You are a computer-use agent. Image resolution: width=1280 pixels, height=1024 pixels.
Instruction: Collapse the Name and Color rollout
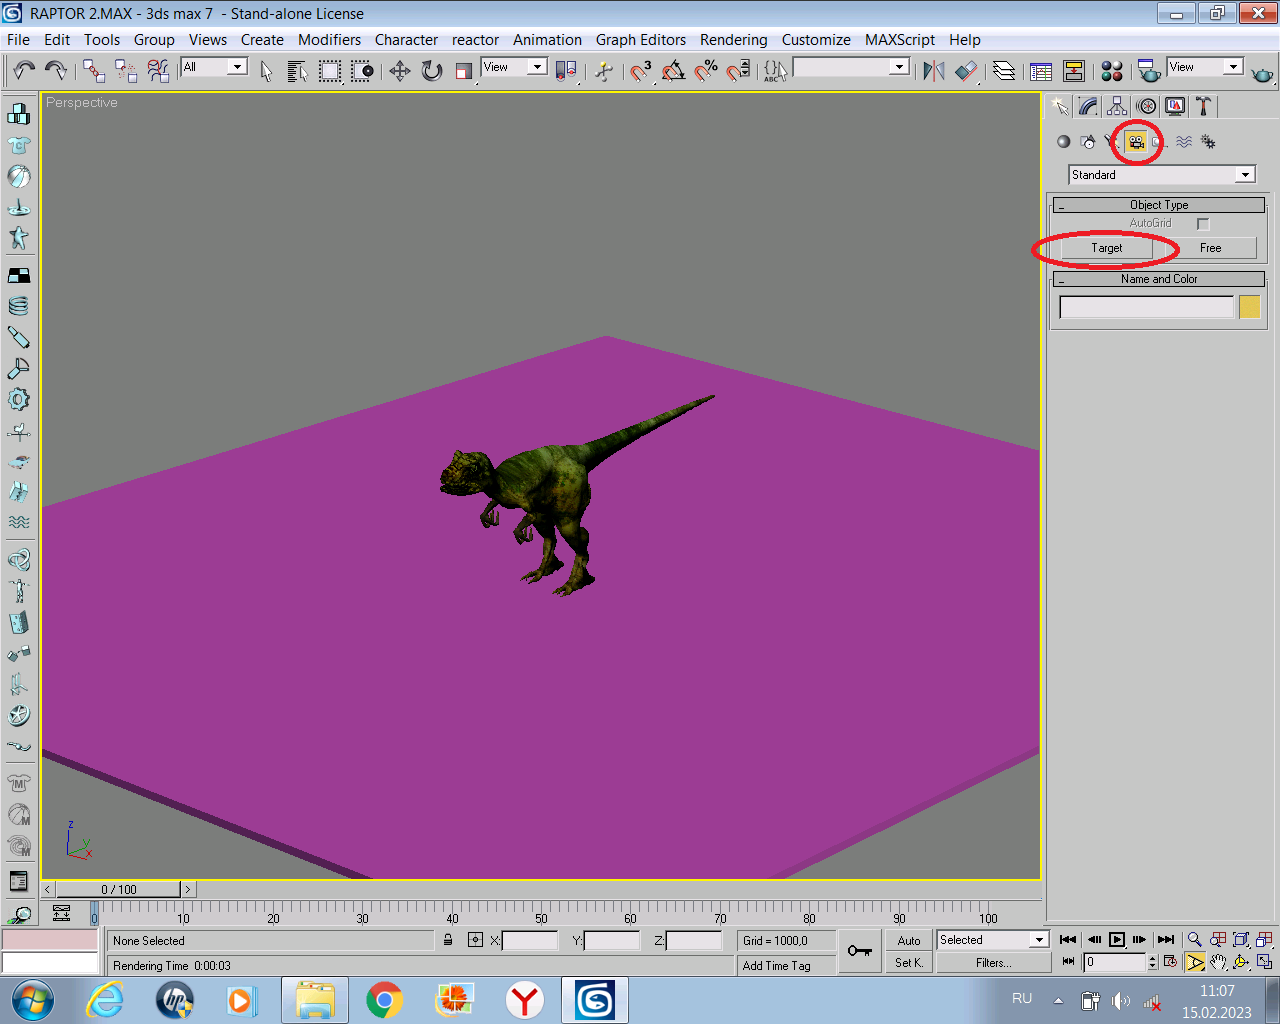(1159, 279)
